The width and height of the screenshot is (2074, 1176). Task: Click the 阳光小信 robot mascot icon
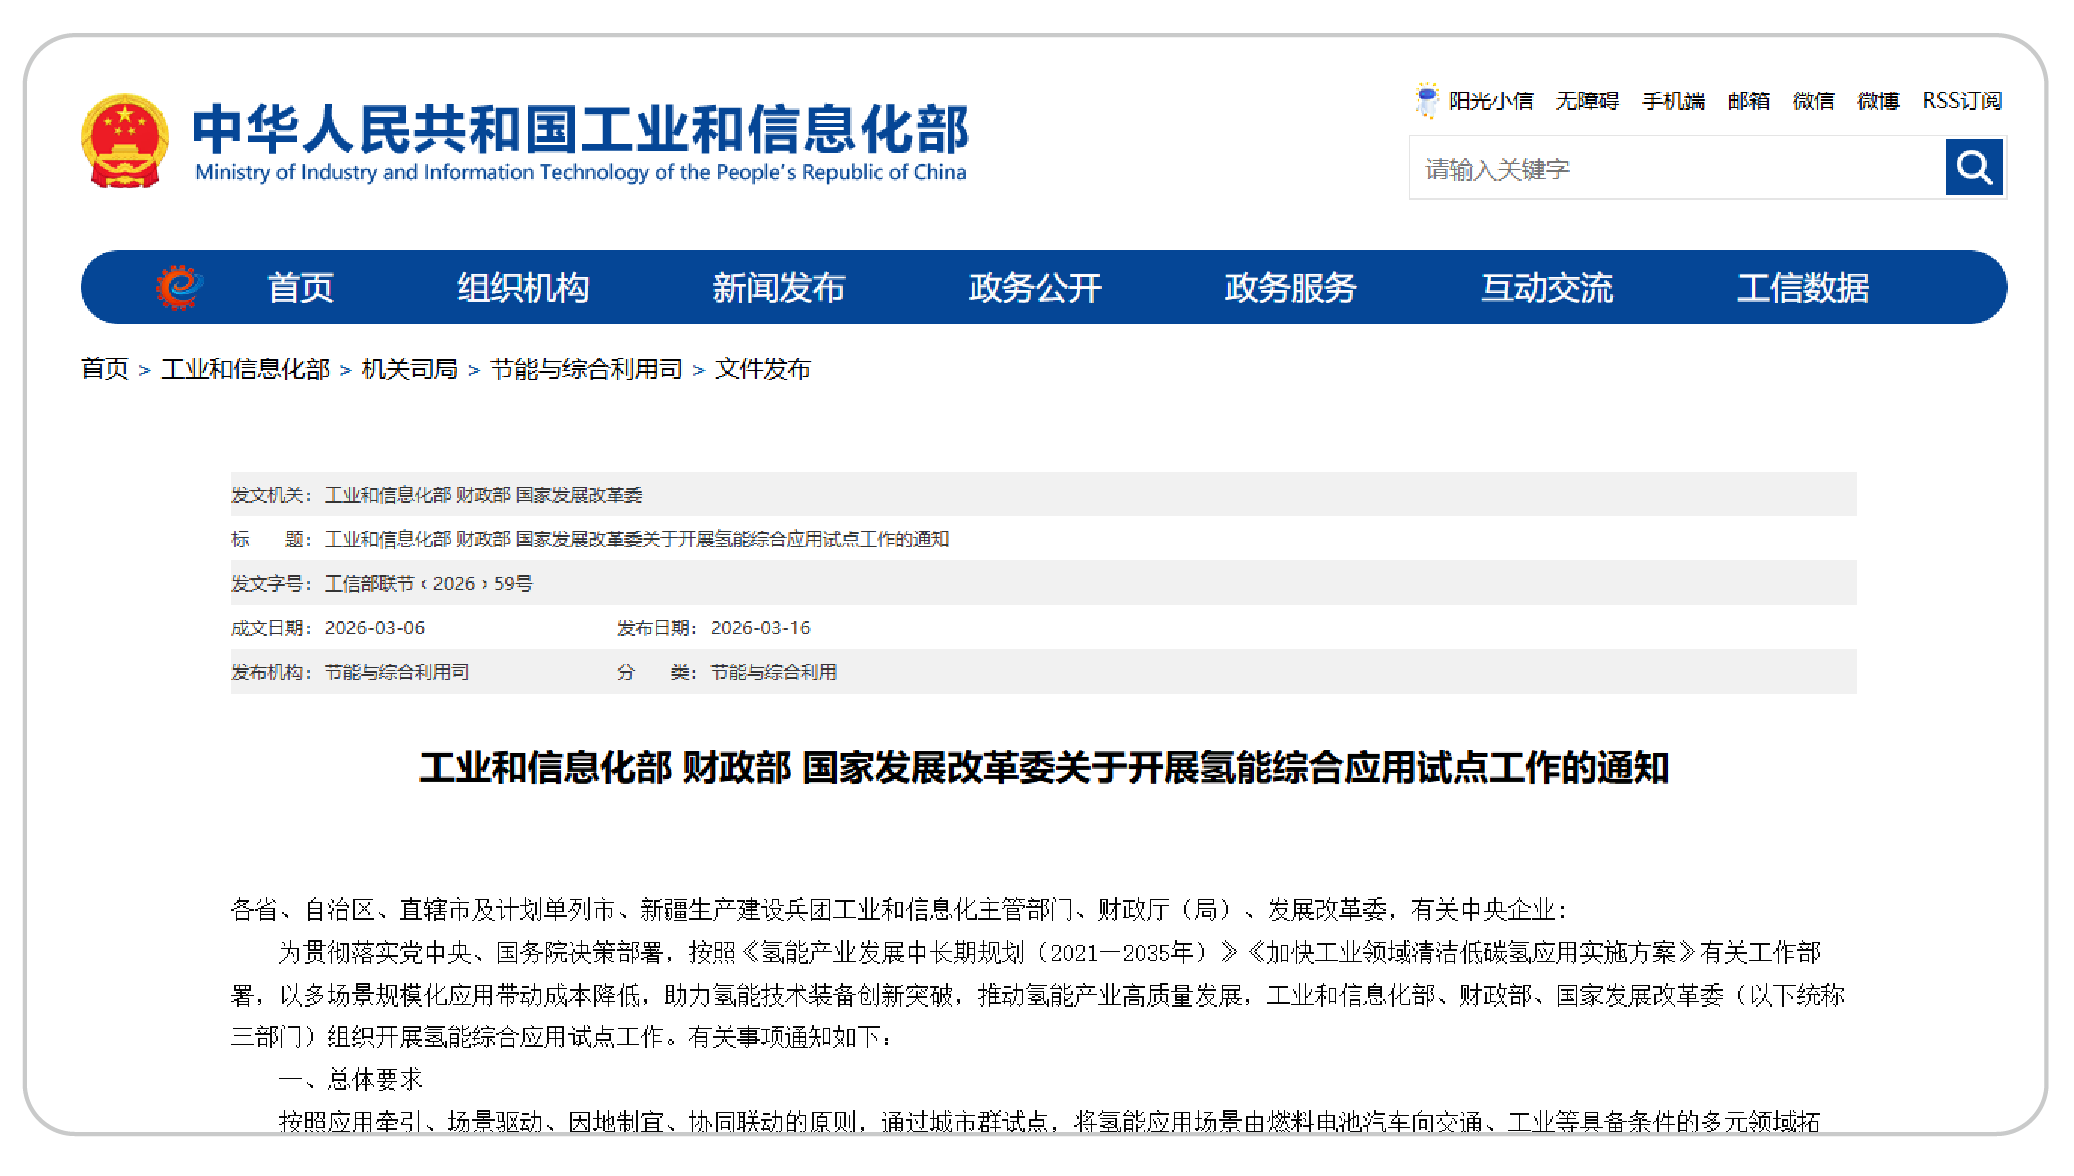1427,100
